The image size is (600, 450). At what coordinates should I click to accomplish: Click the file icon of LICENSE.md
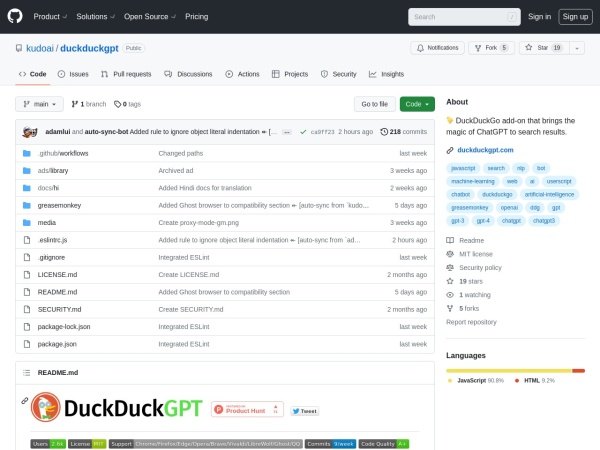point(27,275)
